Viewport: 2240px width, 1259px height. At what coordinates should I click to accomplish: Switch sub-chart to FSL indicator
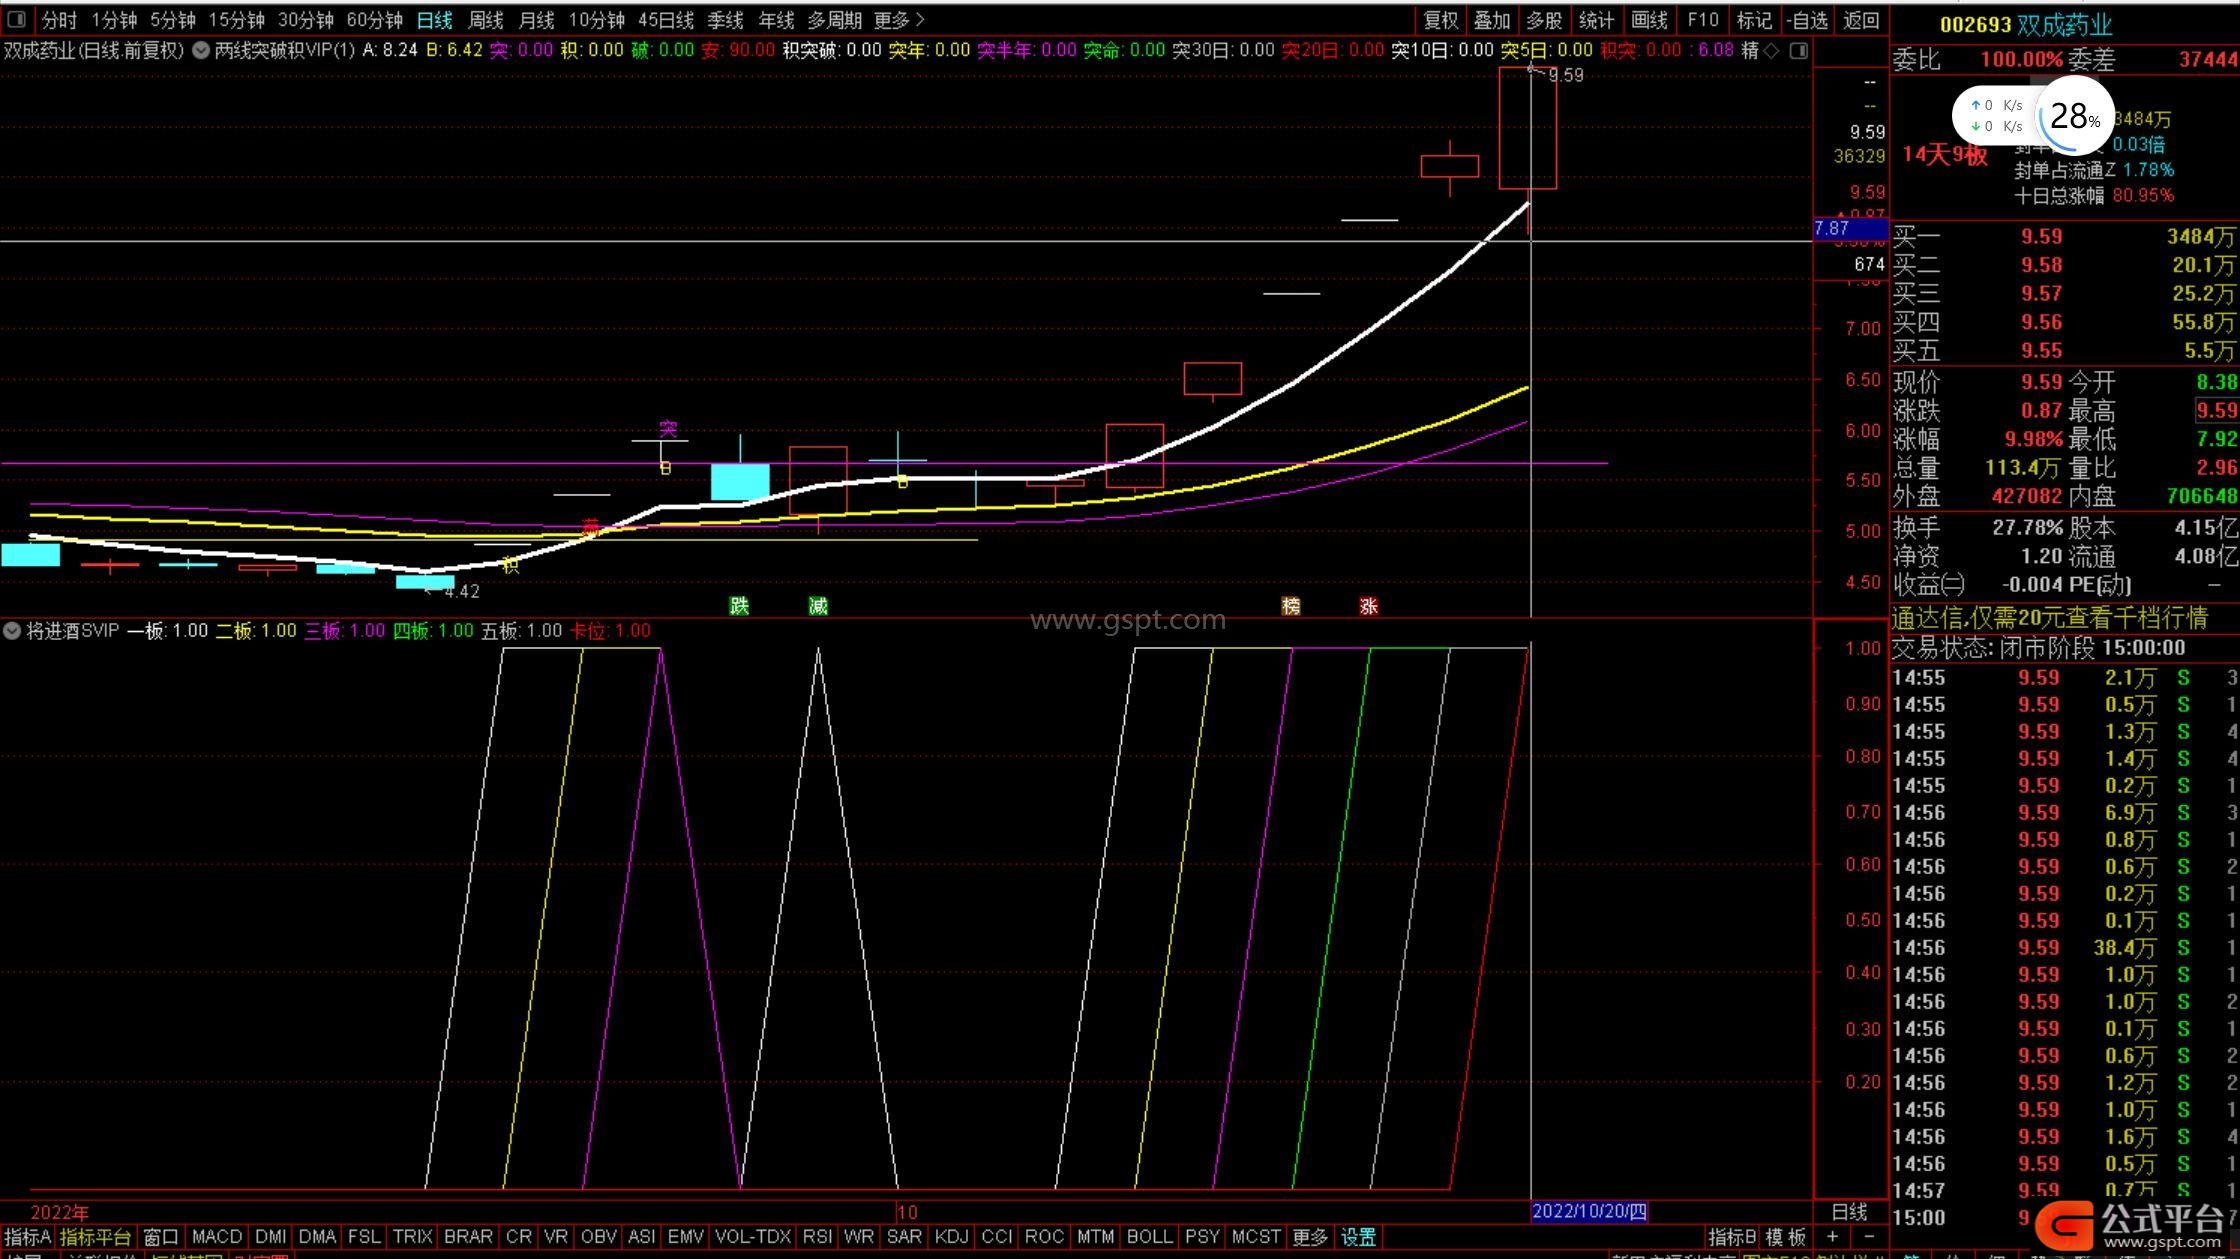tap(364, 1237)
